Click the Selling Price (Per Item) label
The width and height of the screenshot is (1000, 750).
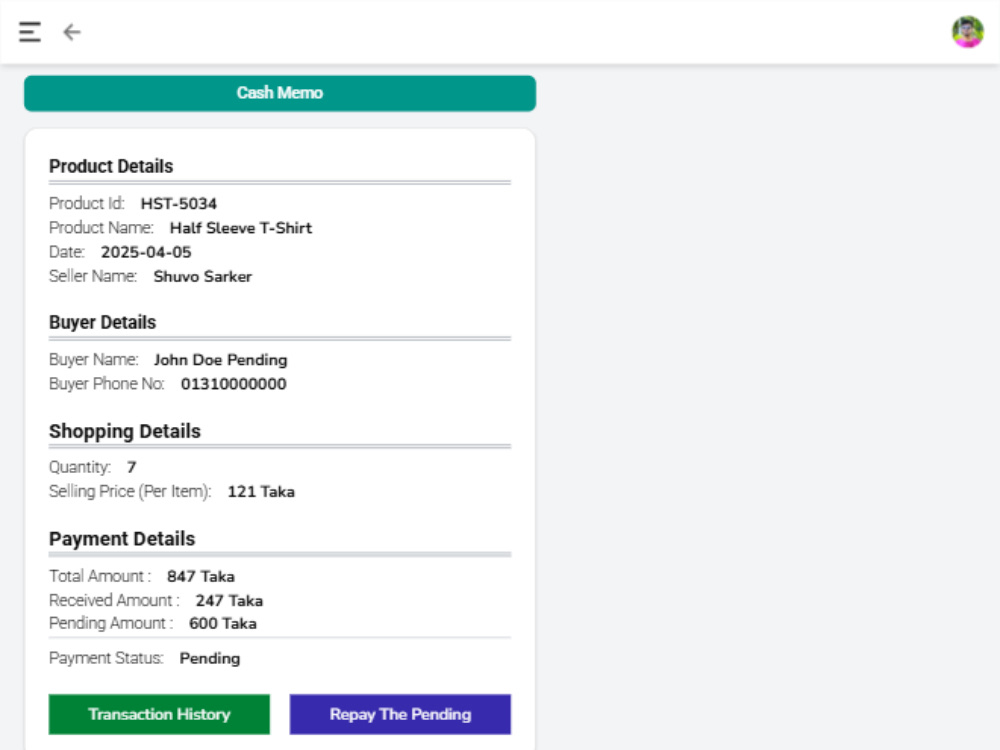pyautogui.click(x=130, y=492)
